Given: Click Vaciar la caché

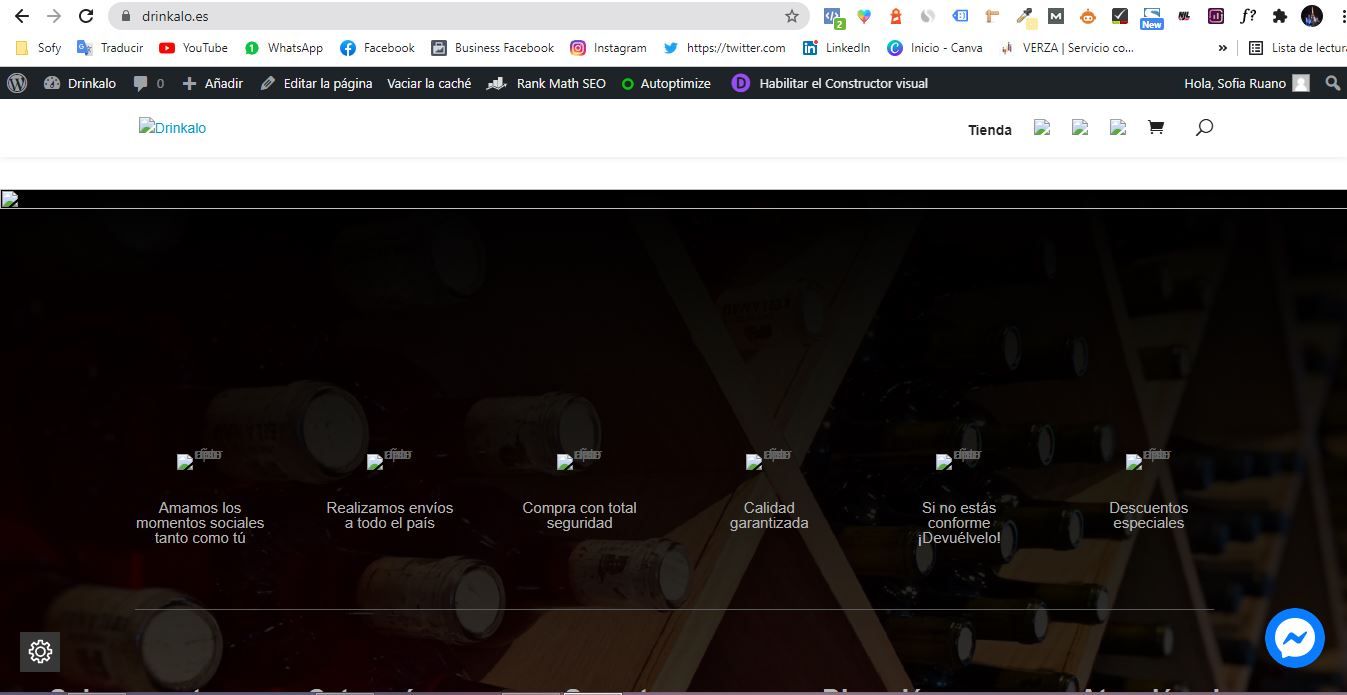Looking at the screenshot, I should click(429, 83).
